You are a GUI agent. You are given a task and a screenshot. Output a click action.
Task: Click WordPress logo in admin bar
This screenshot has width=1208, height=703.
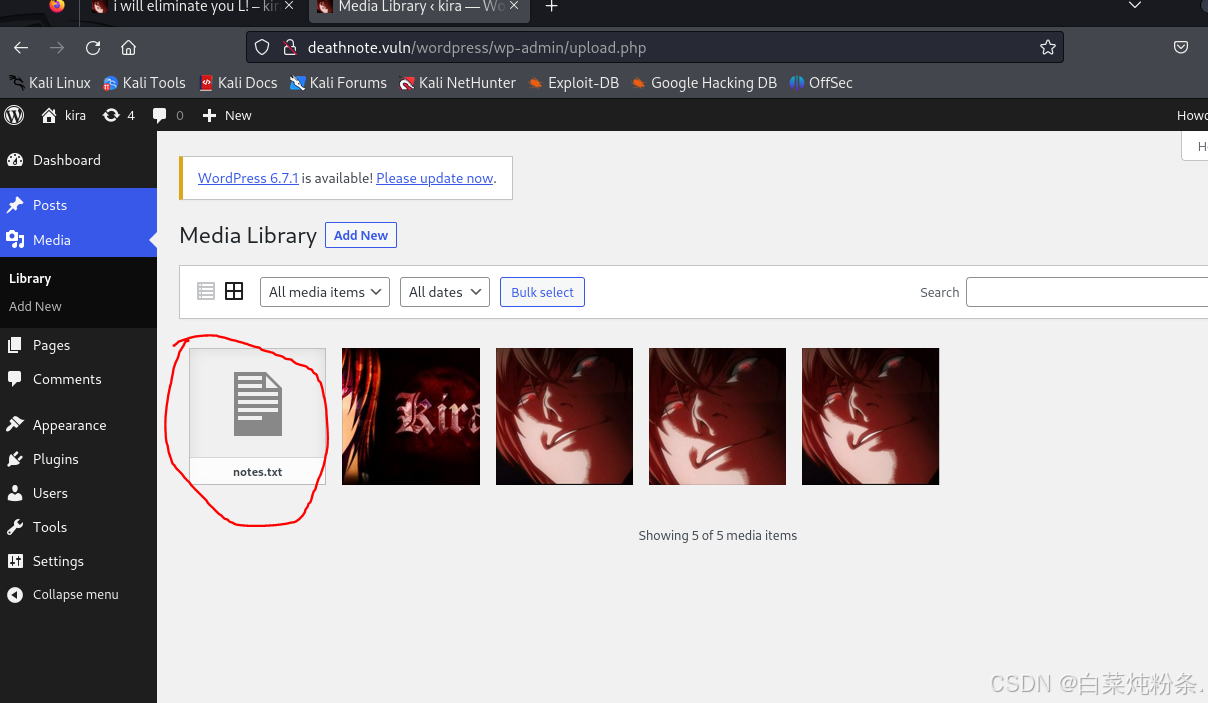(14, 115)
